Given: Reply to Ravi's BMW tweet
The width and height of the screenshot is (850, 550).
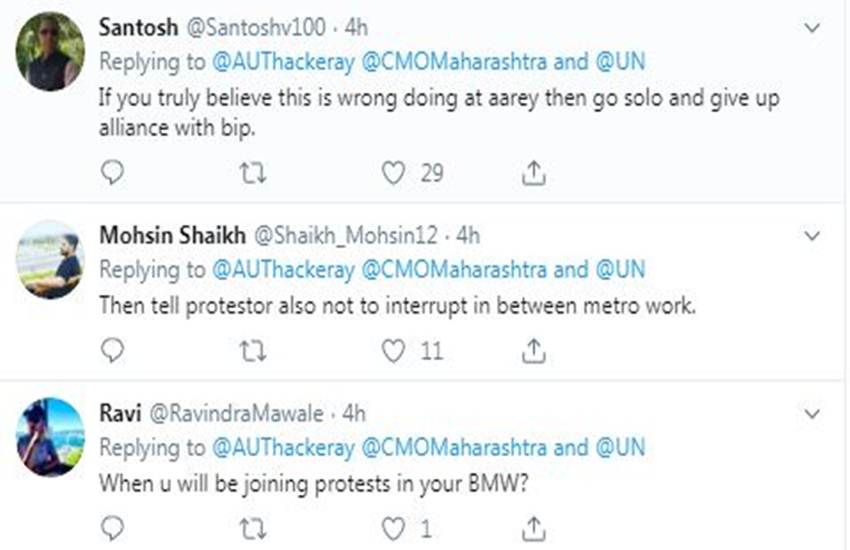Looking at the screenshot, I should (113, 527).
